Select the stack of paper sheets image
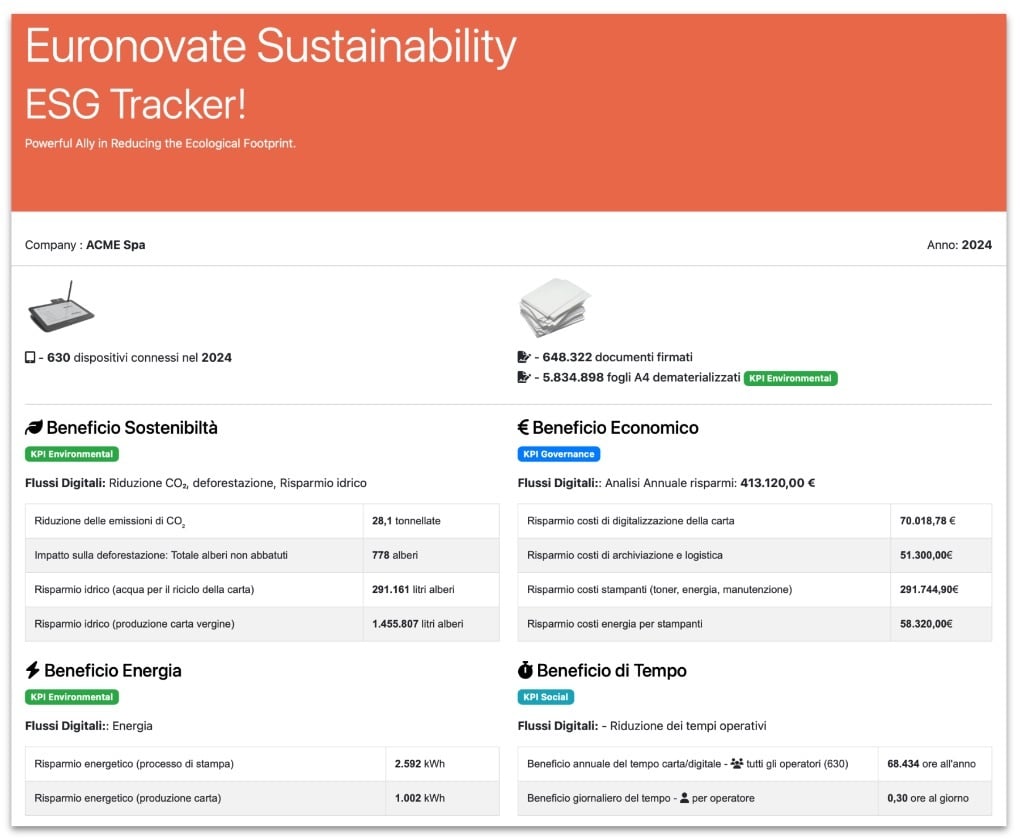Screen dimensions: 1024x839 pyautogui.click(x=555, y=308)
